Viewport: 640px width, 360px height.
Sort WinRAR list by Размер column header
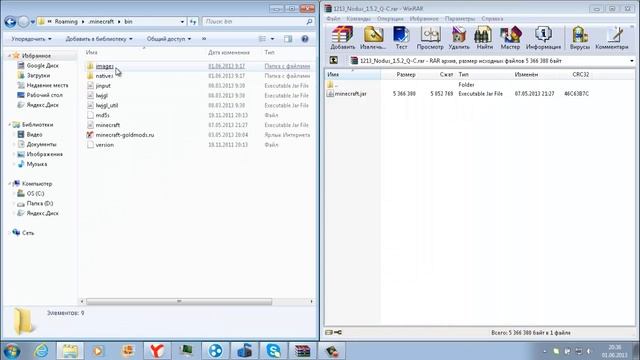pyautogui.click(x=406, y=75)
